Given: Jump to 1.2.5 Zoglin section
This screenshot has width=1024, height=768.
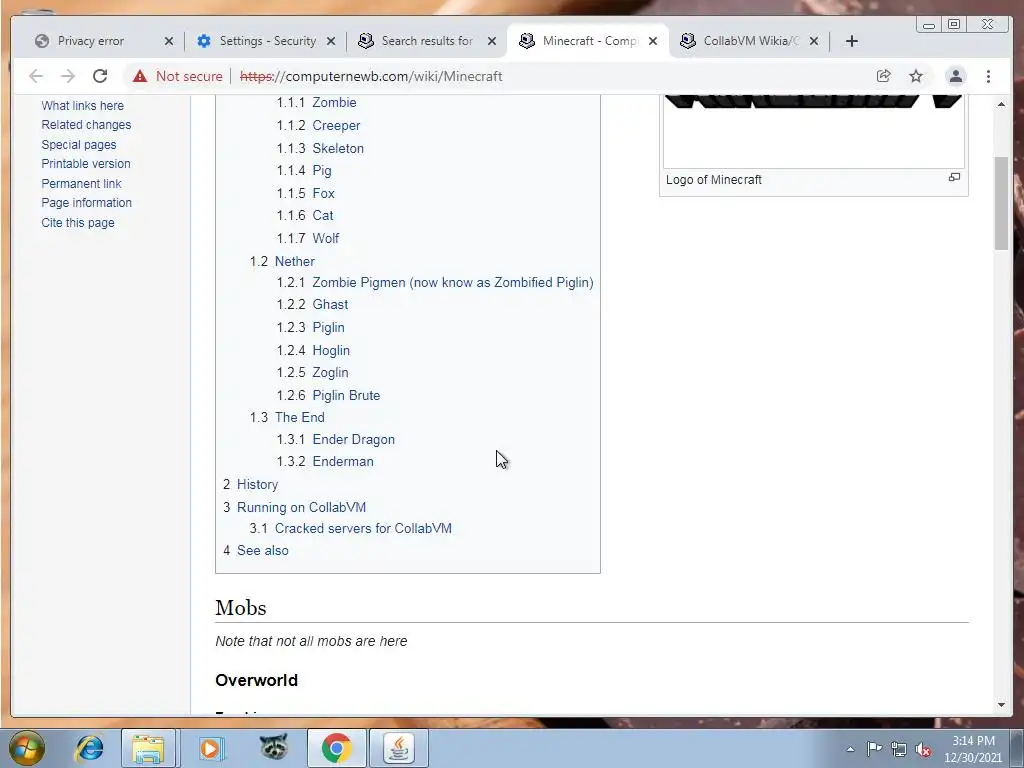Looking at the screenshot, I should [313, 372].
